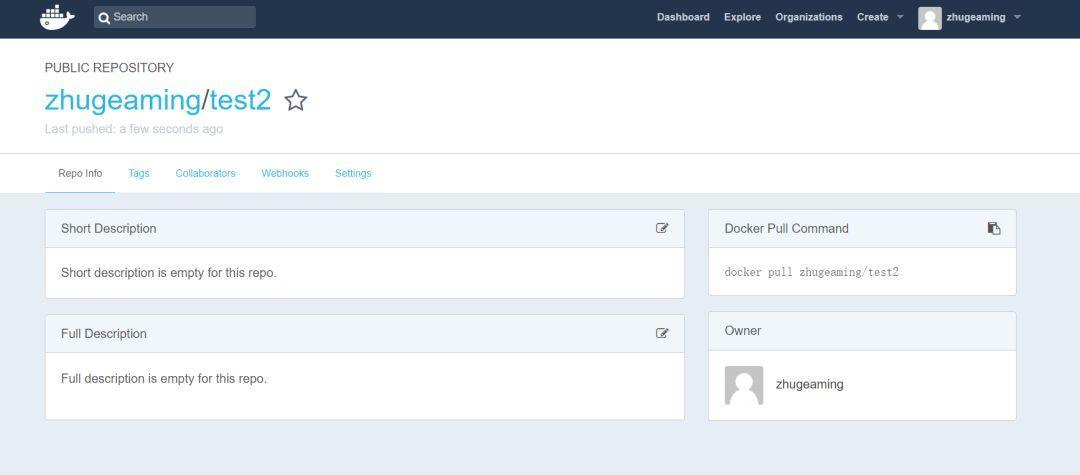Viewport: 1080px width, 475px height.
Task: Copy the Docker pull command
Action: click(994, 229)
